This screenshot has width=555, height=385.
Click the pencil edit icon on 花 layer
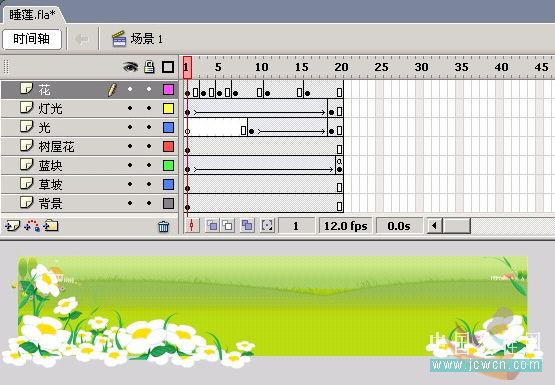(x=112, y=90)
